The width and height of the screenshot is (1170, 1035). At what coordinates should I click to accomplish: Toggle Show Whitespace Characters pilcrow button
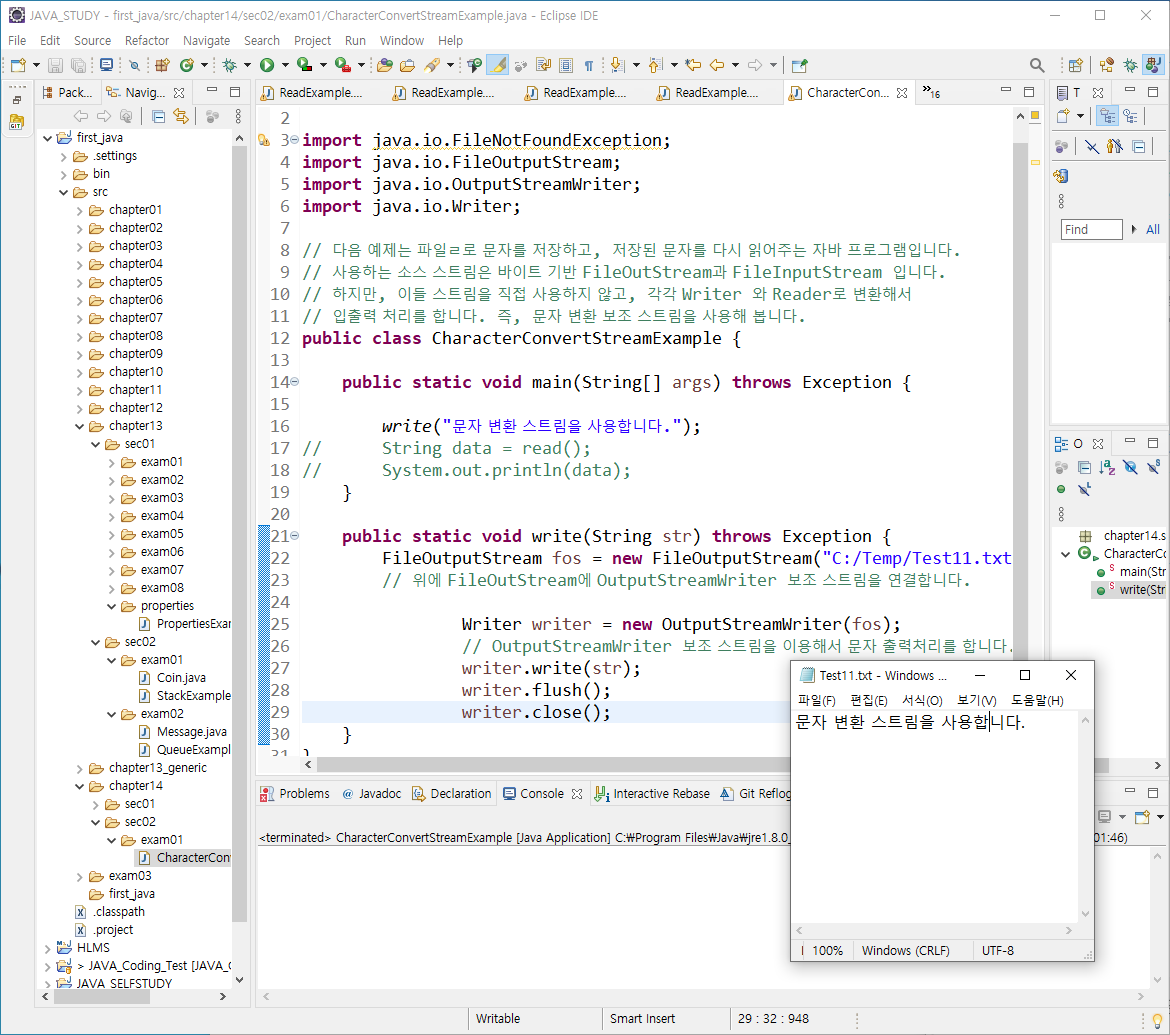pyautogui.click(x=589, y=65)
